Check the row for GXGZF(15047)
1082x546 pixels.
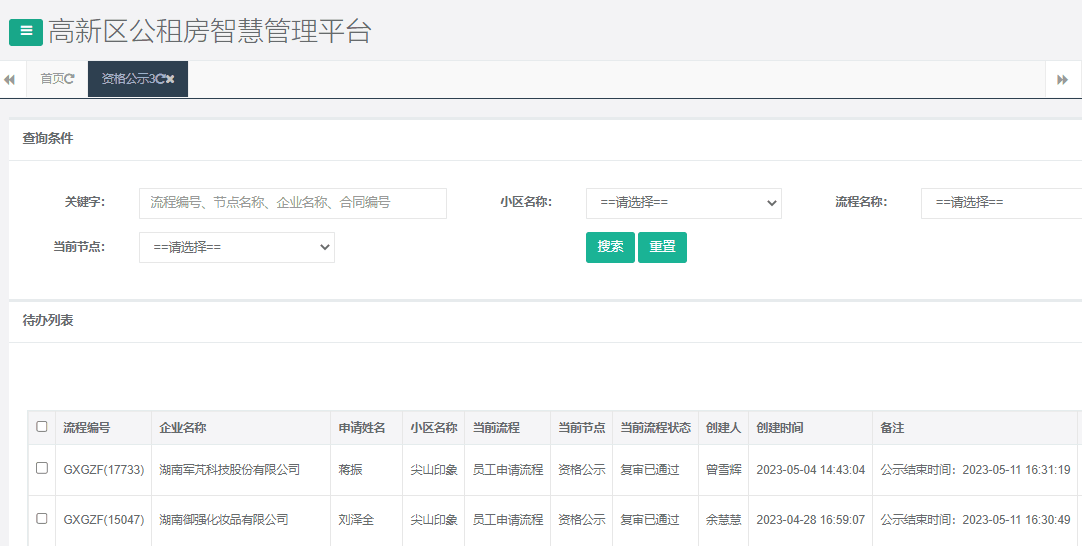pyautogui.click(x=42, y=519)
